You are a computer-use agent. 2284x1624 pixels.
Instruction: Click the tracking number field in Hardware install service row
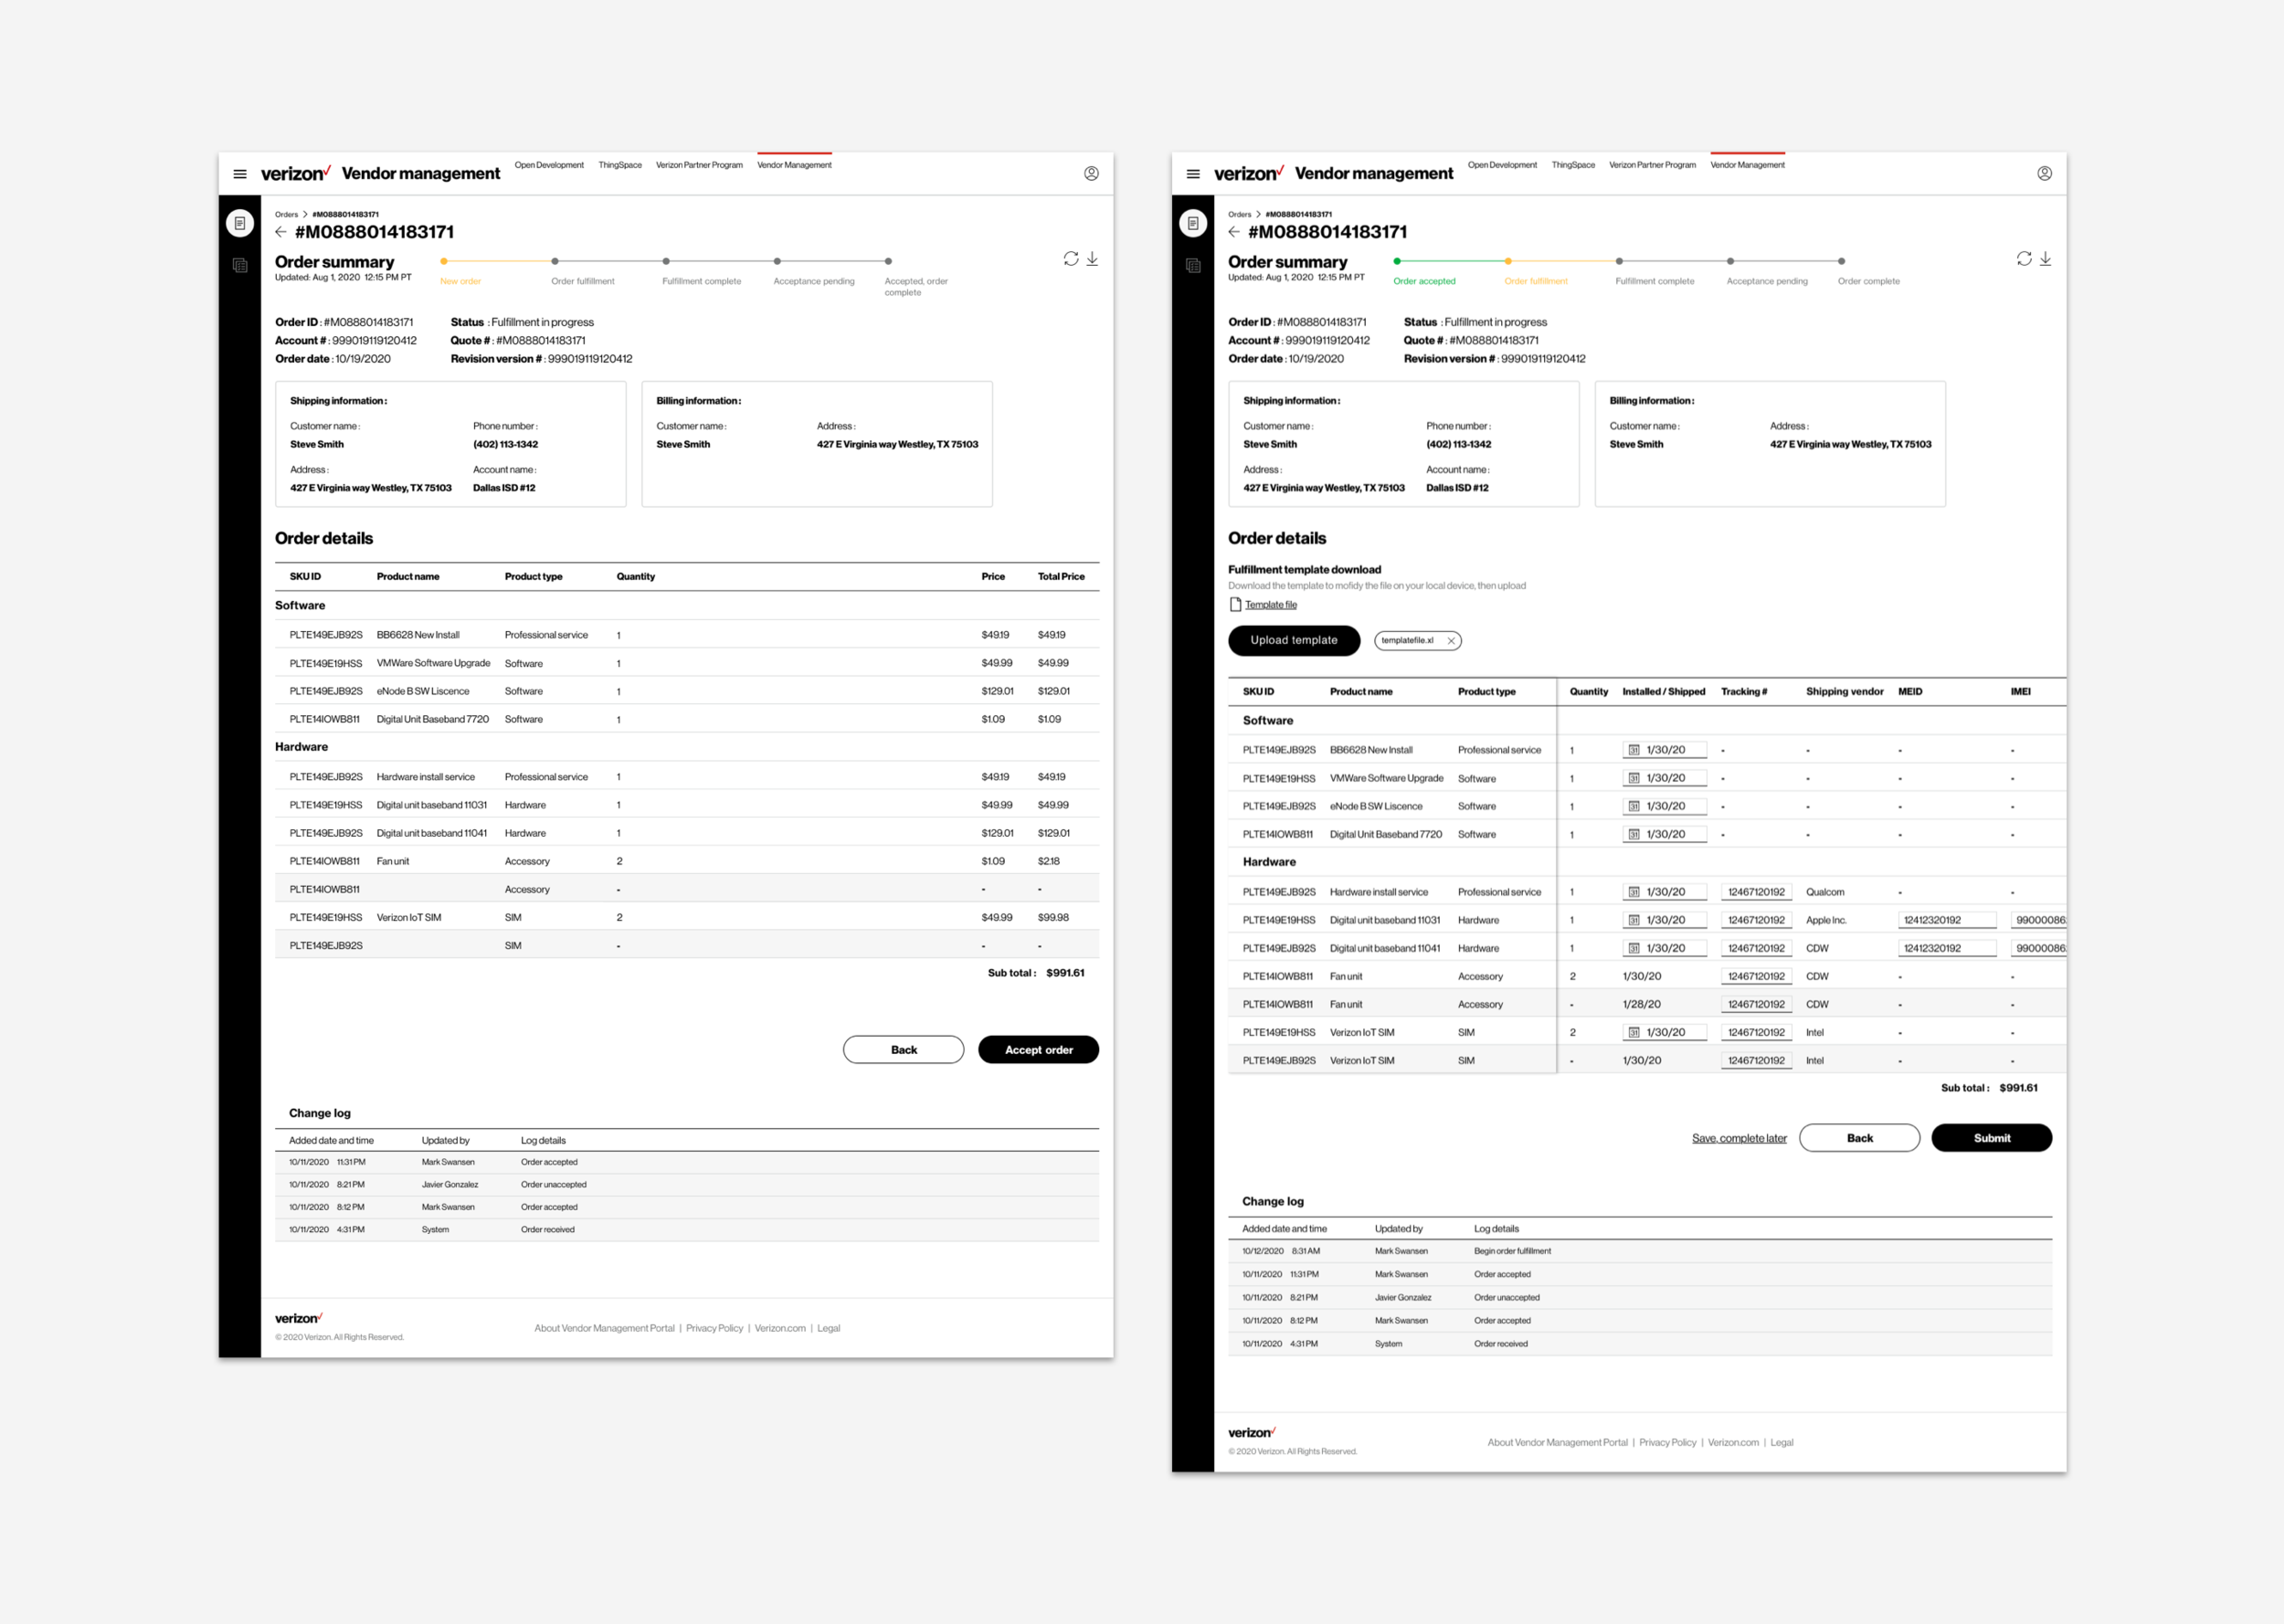coord(1756,892)
